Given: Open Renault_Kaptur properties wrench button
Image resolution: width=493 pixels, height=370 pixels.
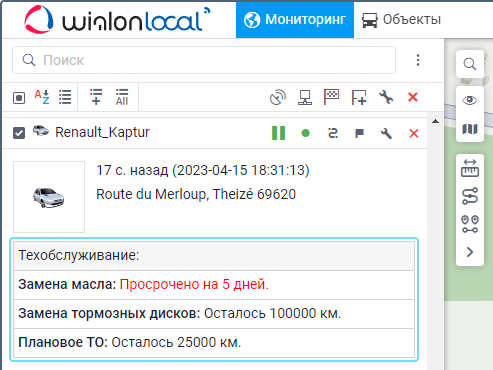Looking at the screenshot, I should [386, 133].
